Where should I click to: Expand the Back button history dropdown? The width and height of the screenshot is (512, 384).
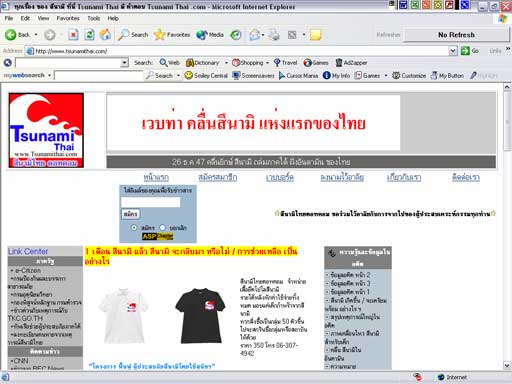pos(36,35)
